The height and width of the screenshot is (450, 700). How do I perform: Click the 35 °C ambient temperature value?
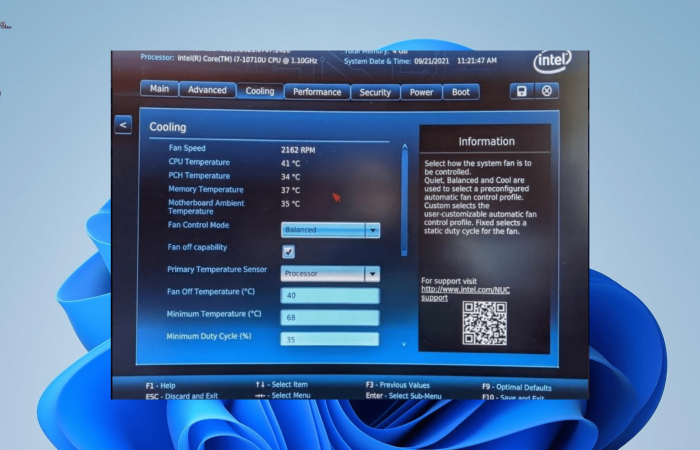[x=291, y=204]
